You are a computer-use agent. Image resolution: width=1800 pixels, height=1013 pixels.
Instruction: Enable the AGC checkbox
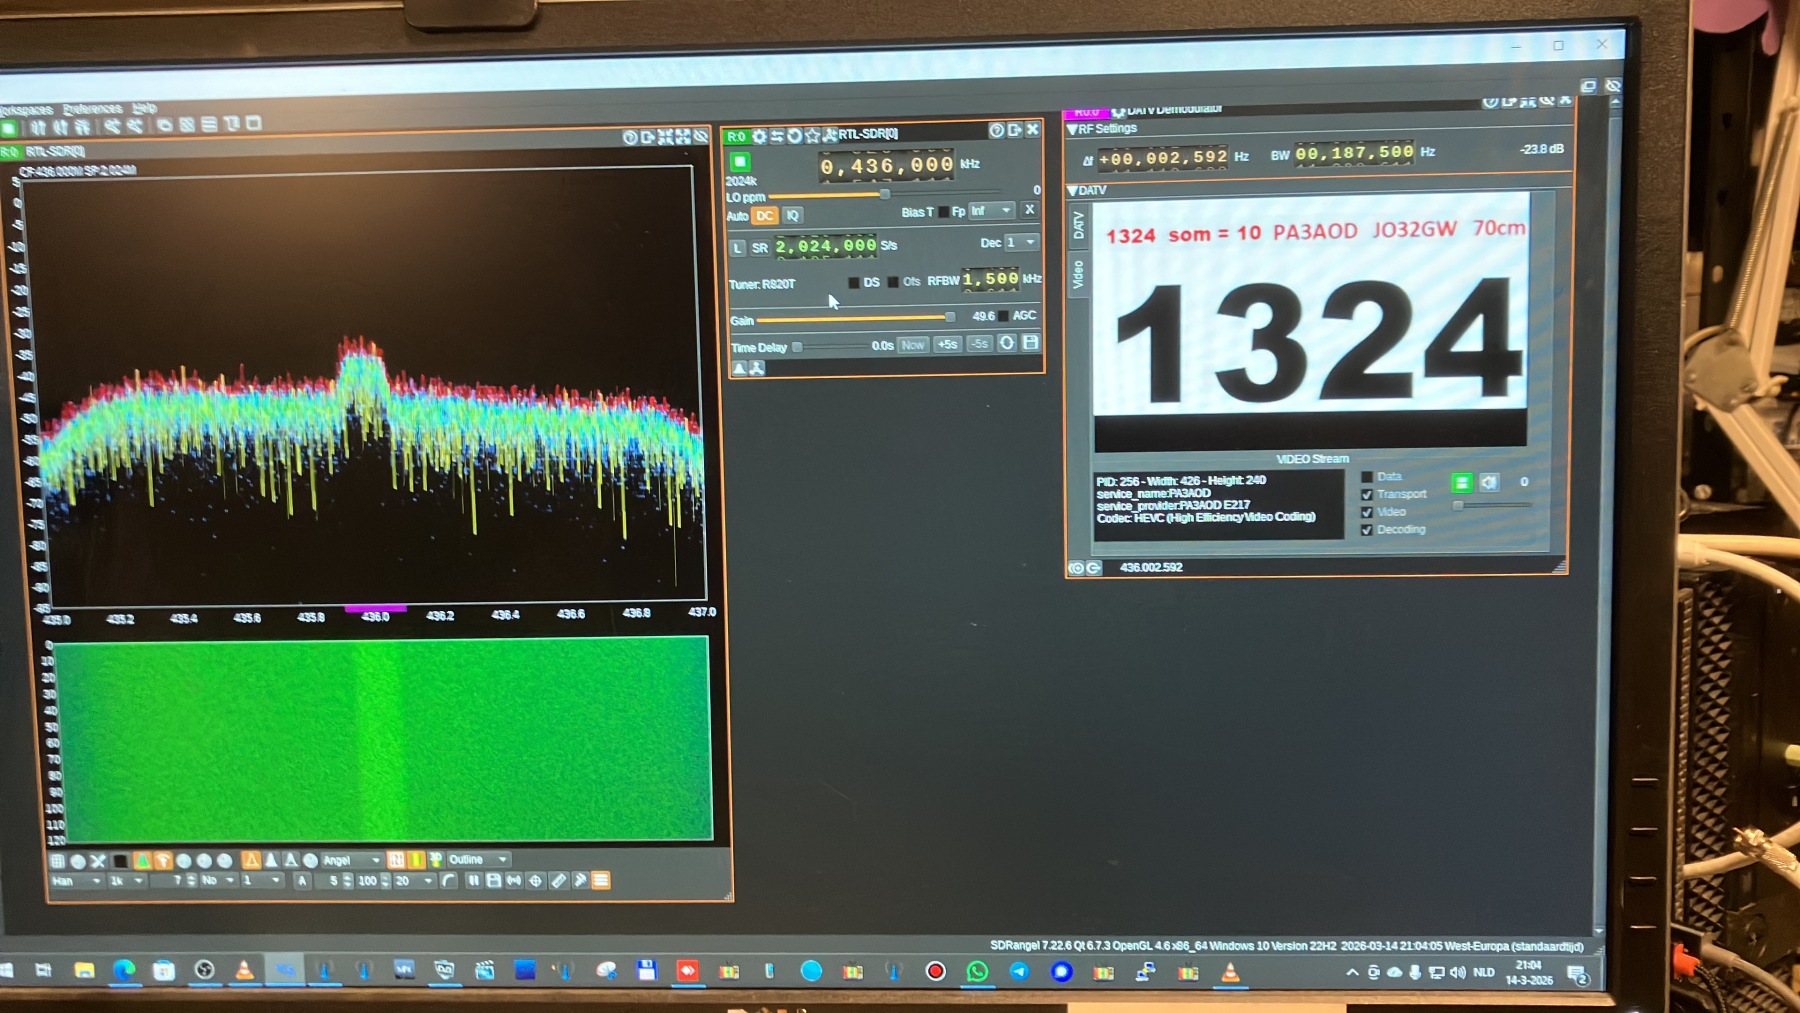[x=1003, y=316]
